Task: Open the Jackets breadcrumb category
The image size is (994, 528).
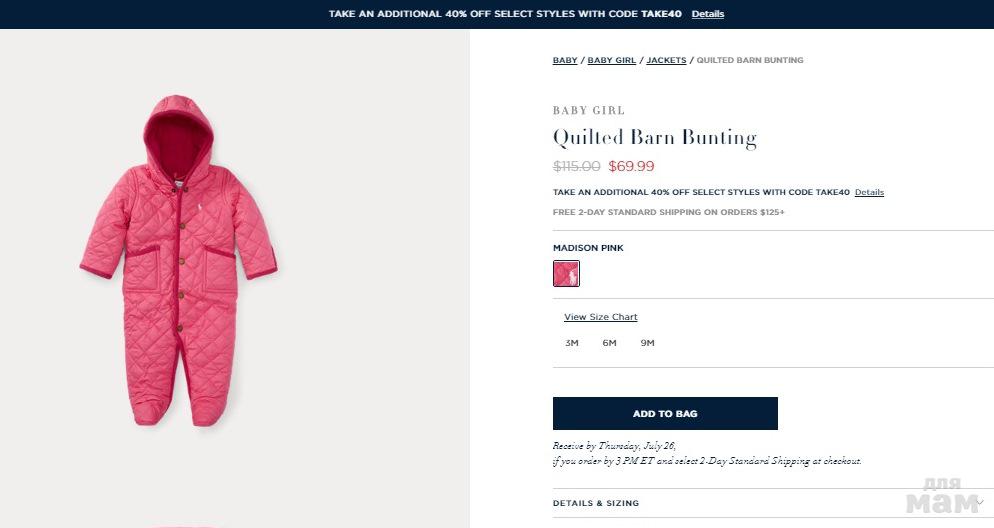Action: [x=666, y=60]
